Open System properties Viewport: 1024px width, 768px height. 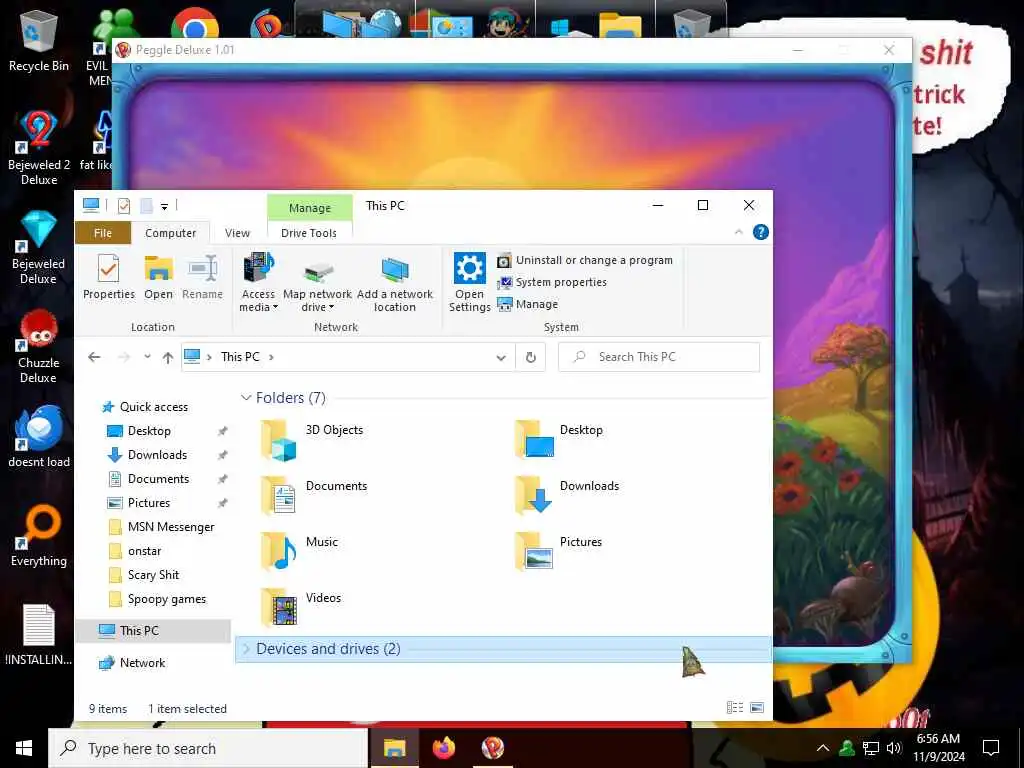coord(552,282)
